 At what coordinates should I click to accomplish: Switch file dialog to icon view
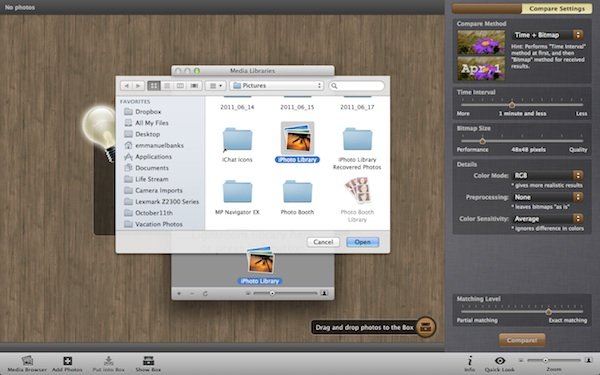coord(154,86)
